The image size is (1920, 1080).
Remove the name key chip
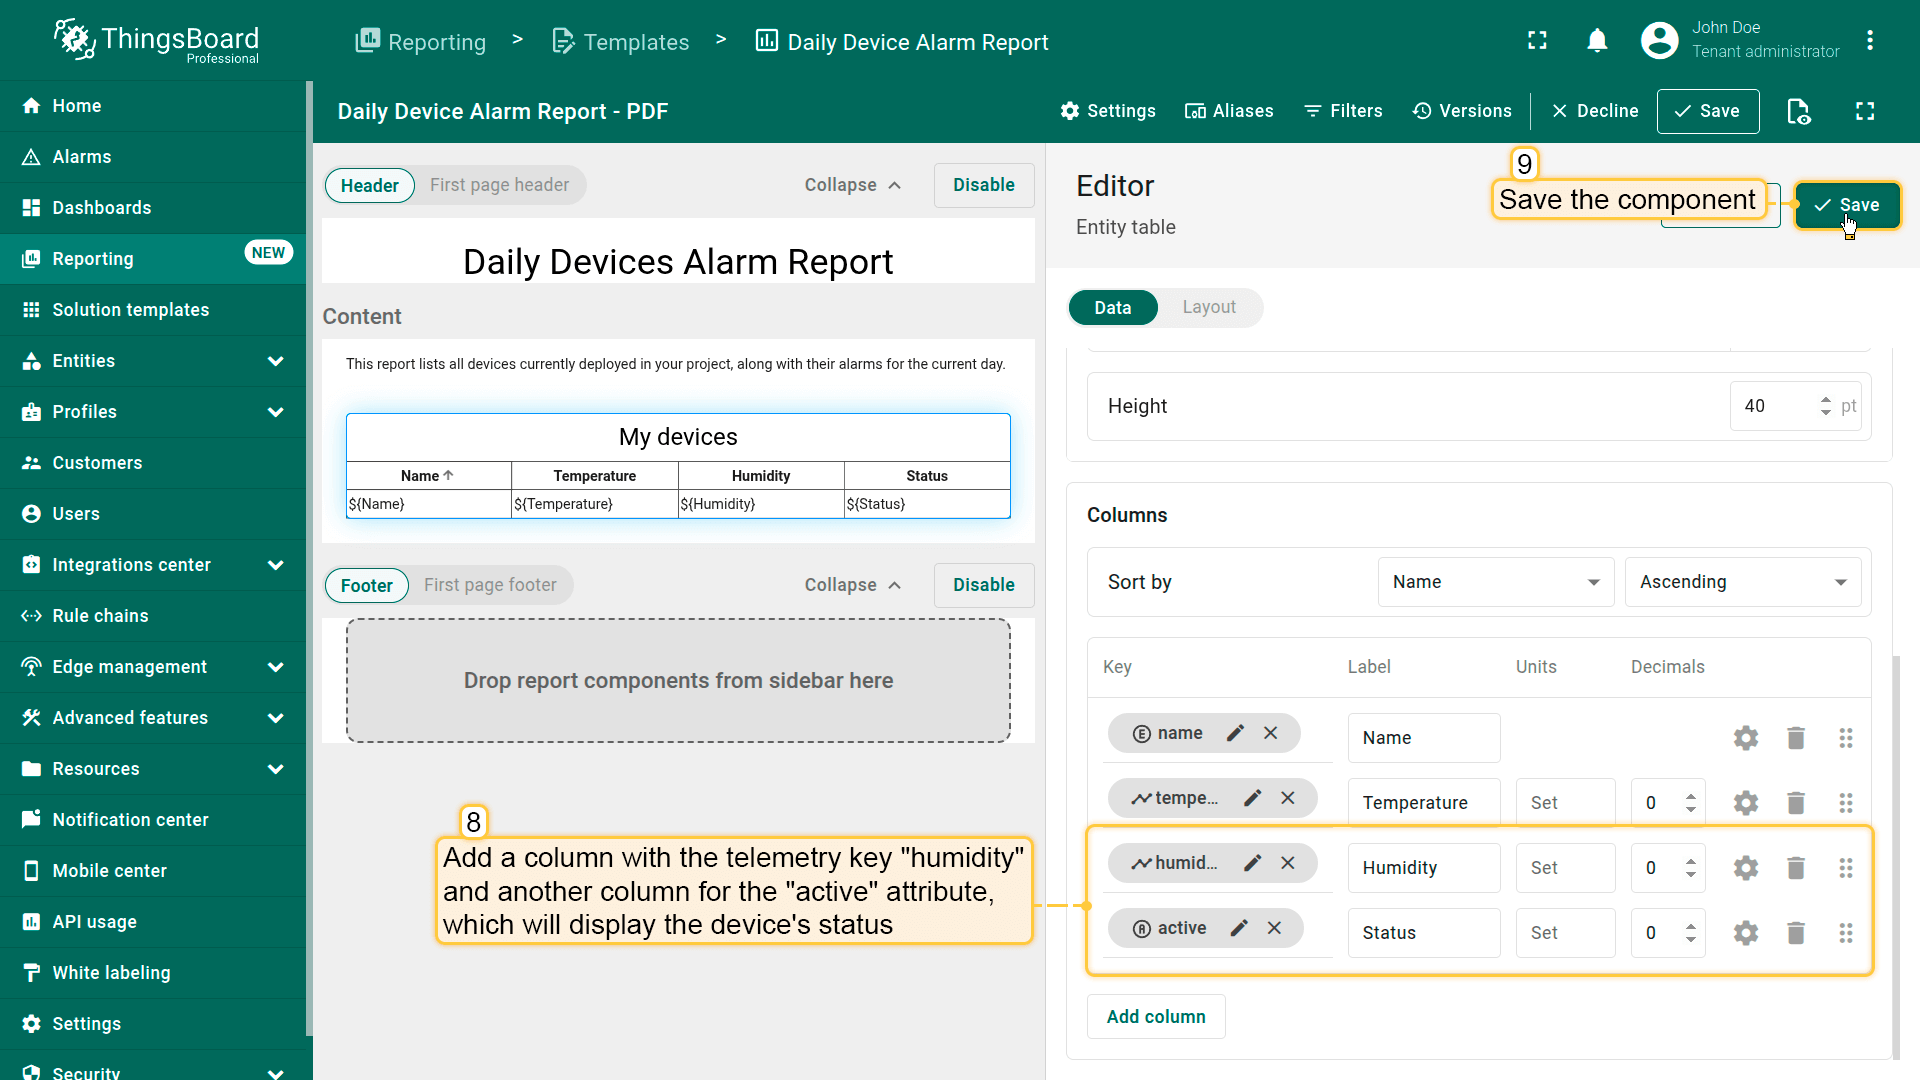(1270, 733)
